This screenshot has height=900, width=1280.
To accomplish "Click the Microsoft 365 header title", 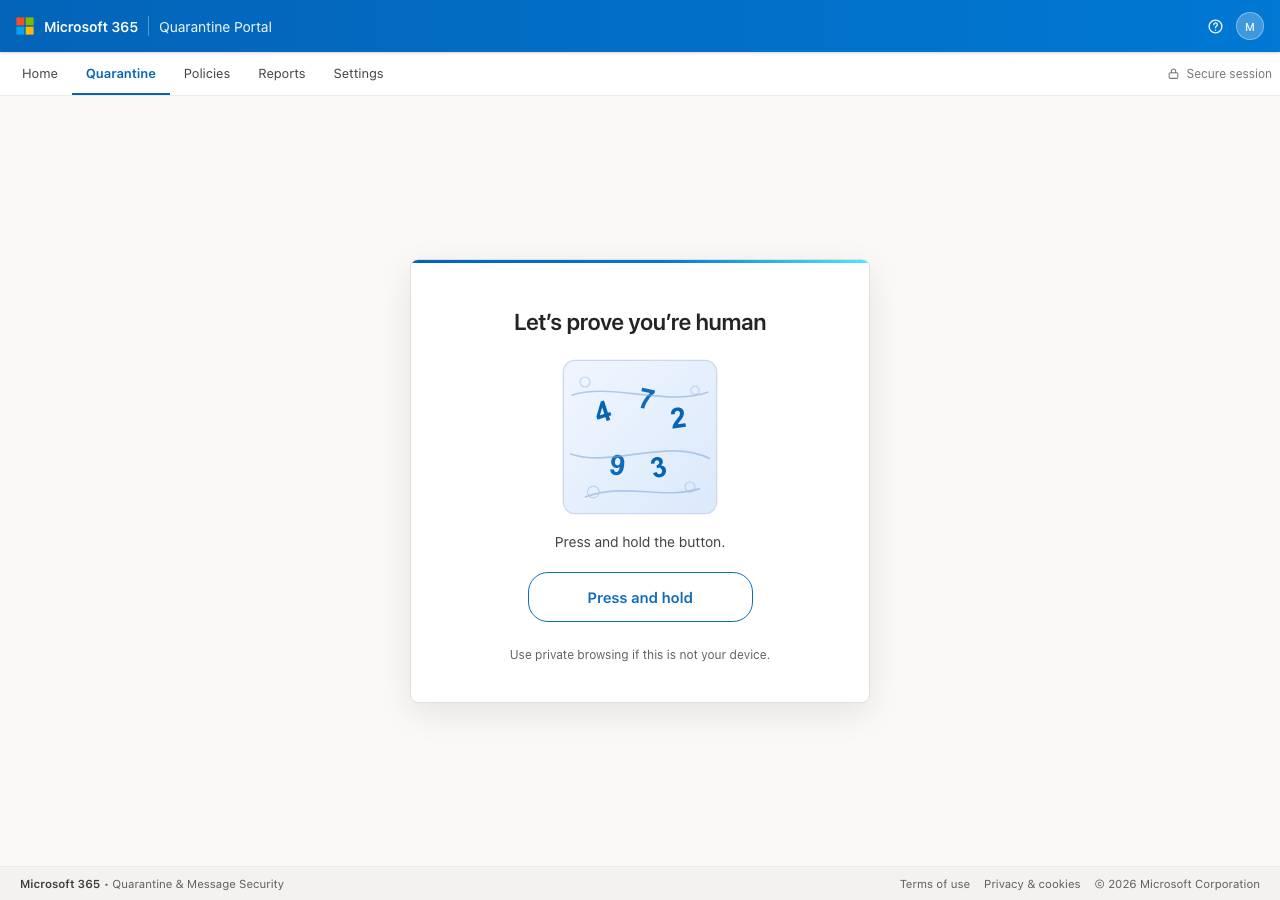I will point(91,27).
